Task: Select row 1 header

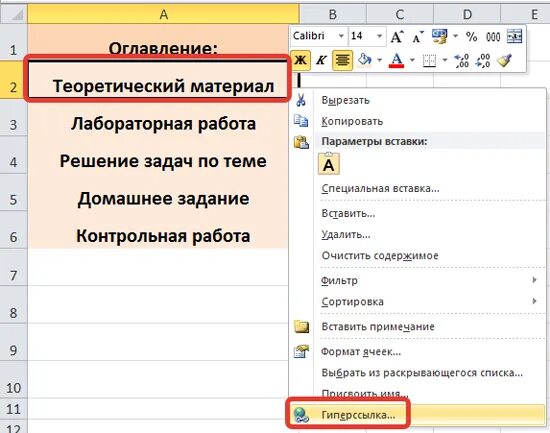Action: [13, 42]
